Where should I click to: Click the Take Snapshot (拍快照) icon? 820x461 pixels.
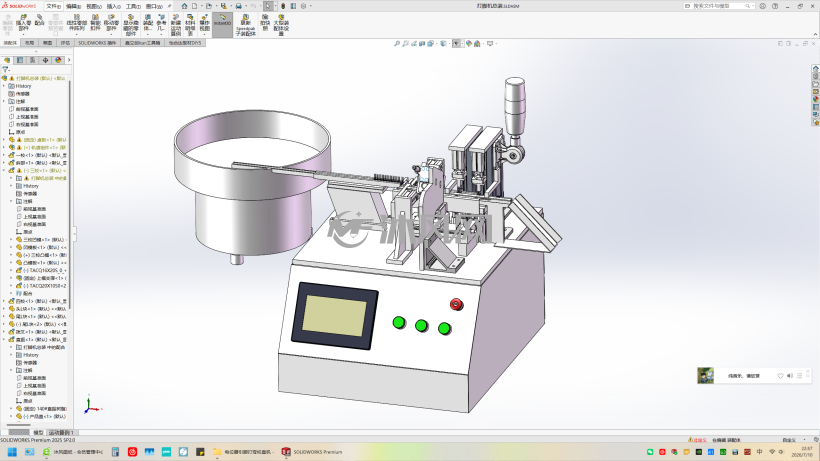(265, 22)
